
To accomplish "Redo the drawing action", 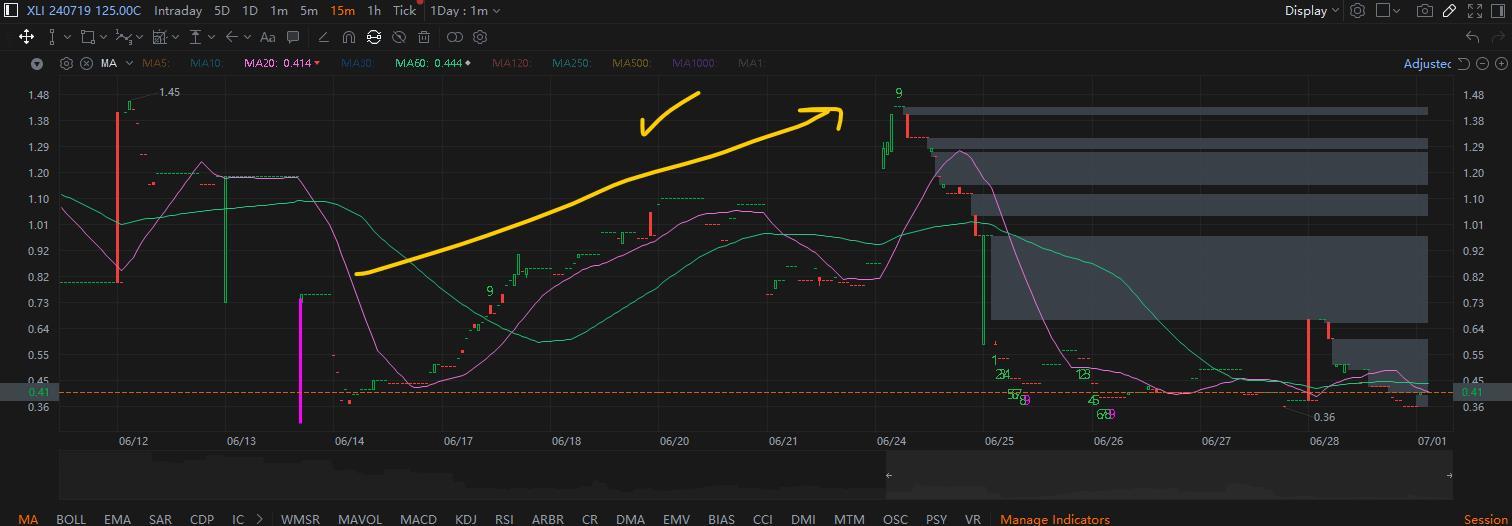I will [x=1501, y=37].
